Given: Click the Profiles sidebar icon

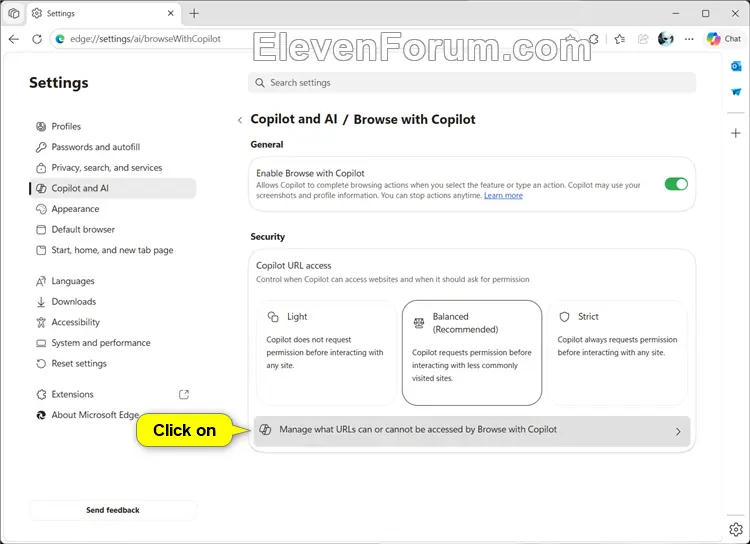Looking at the screenshot, I should [x=41, y=126].
